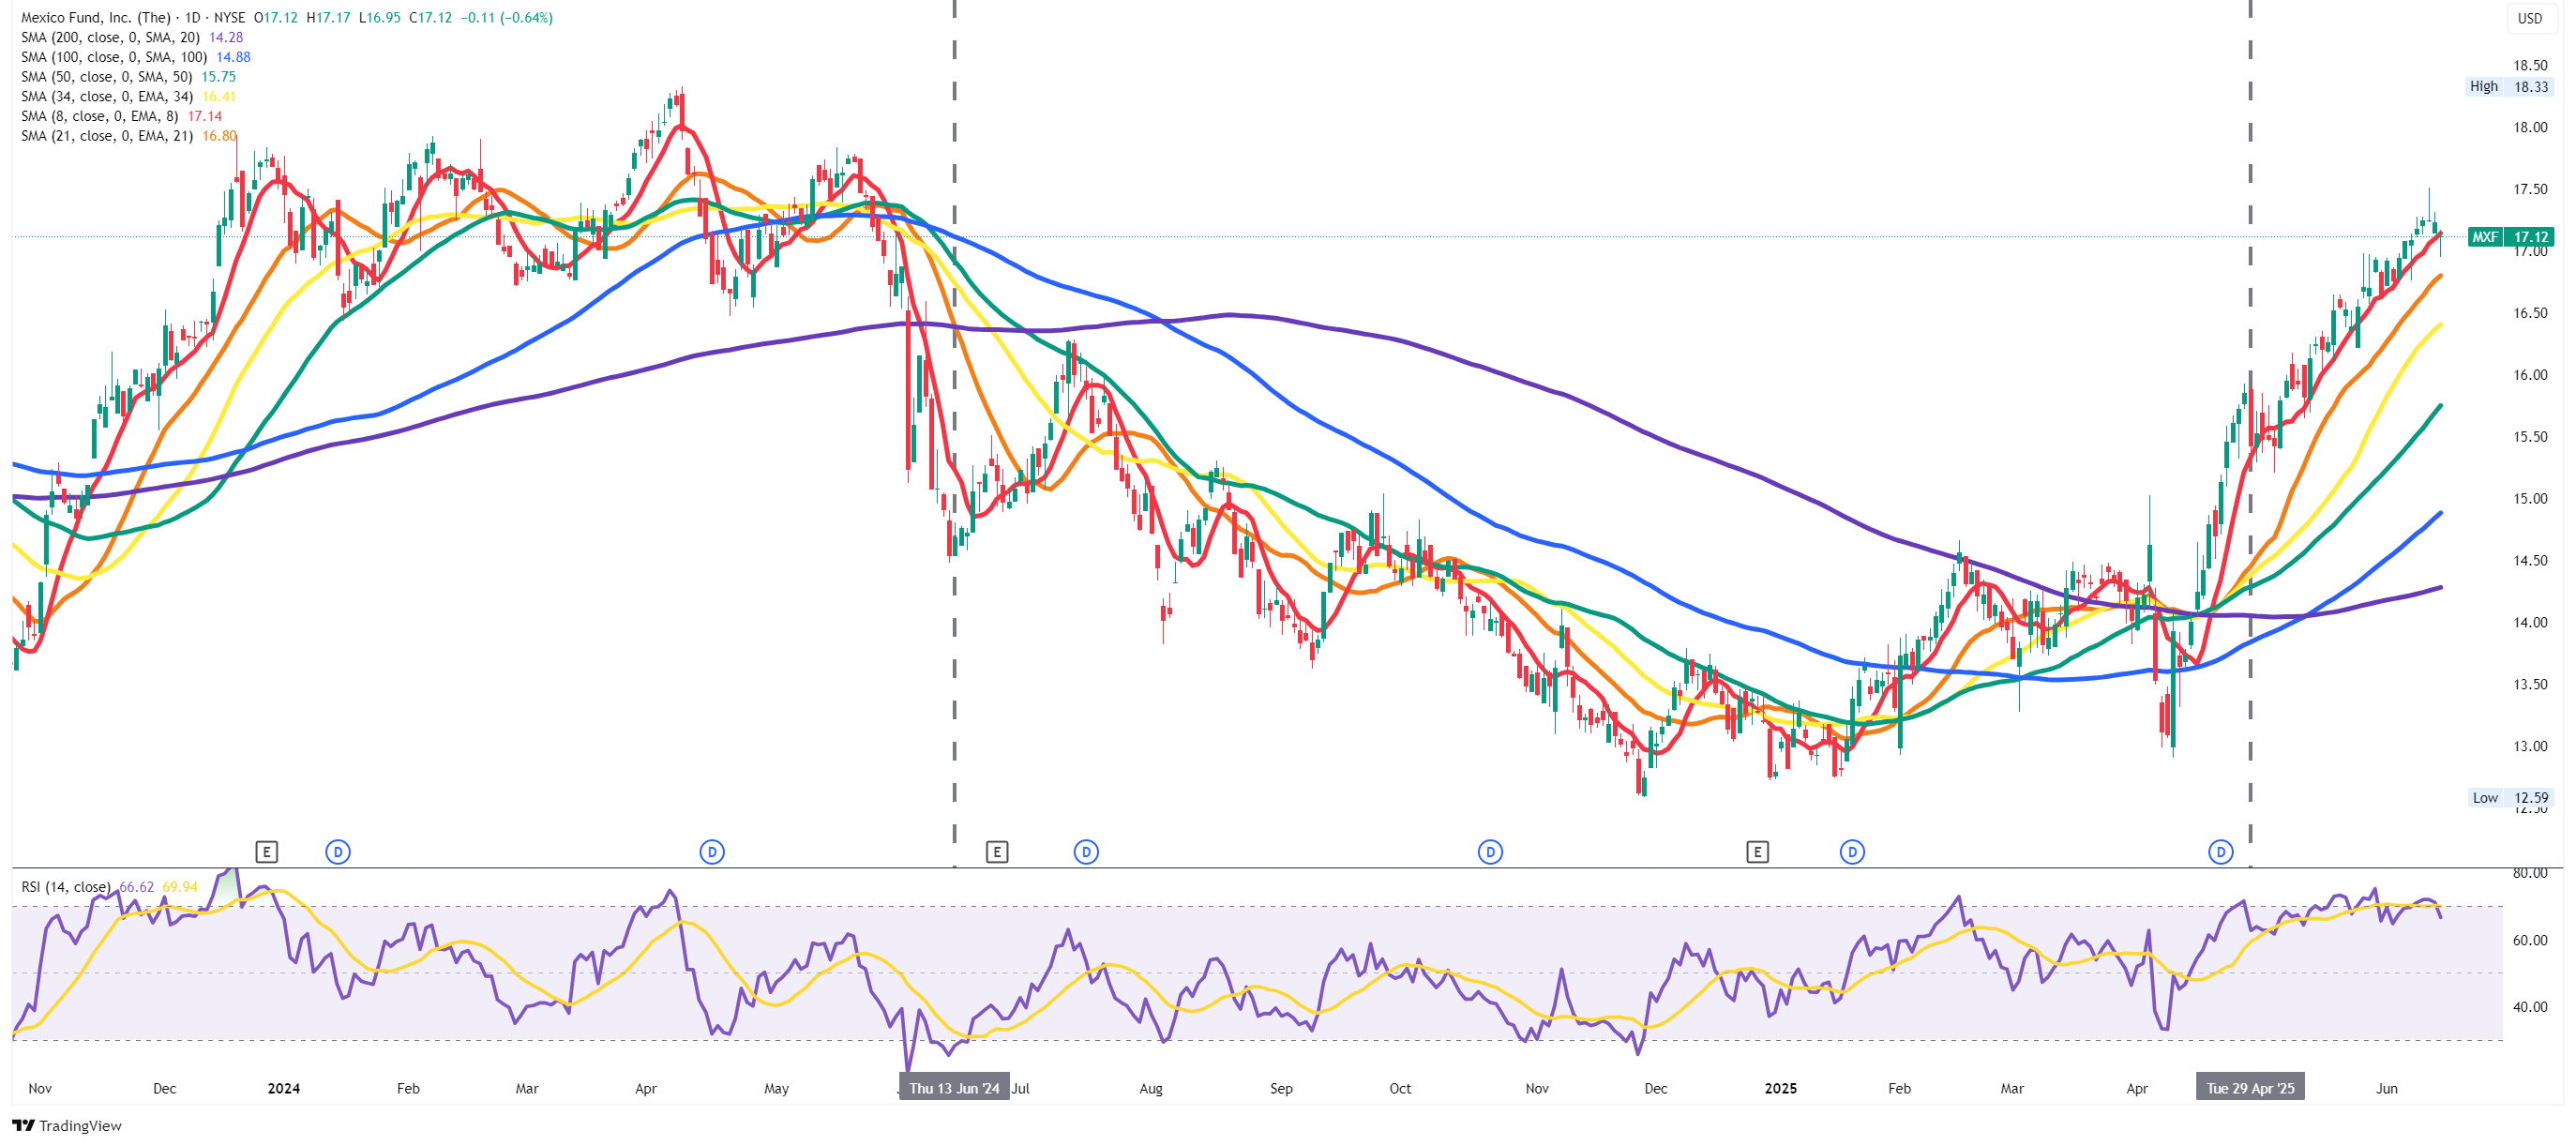Click the Thu 13 Jun '24 date label
Viewport: 2576px width, 1146px height.
click(954, 1088)
